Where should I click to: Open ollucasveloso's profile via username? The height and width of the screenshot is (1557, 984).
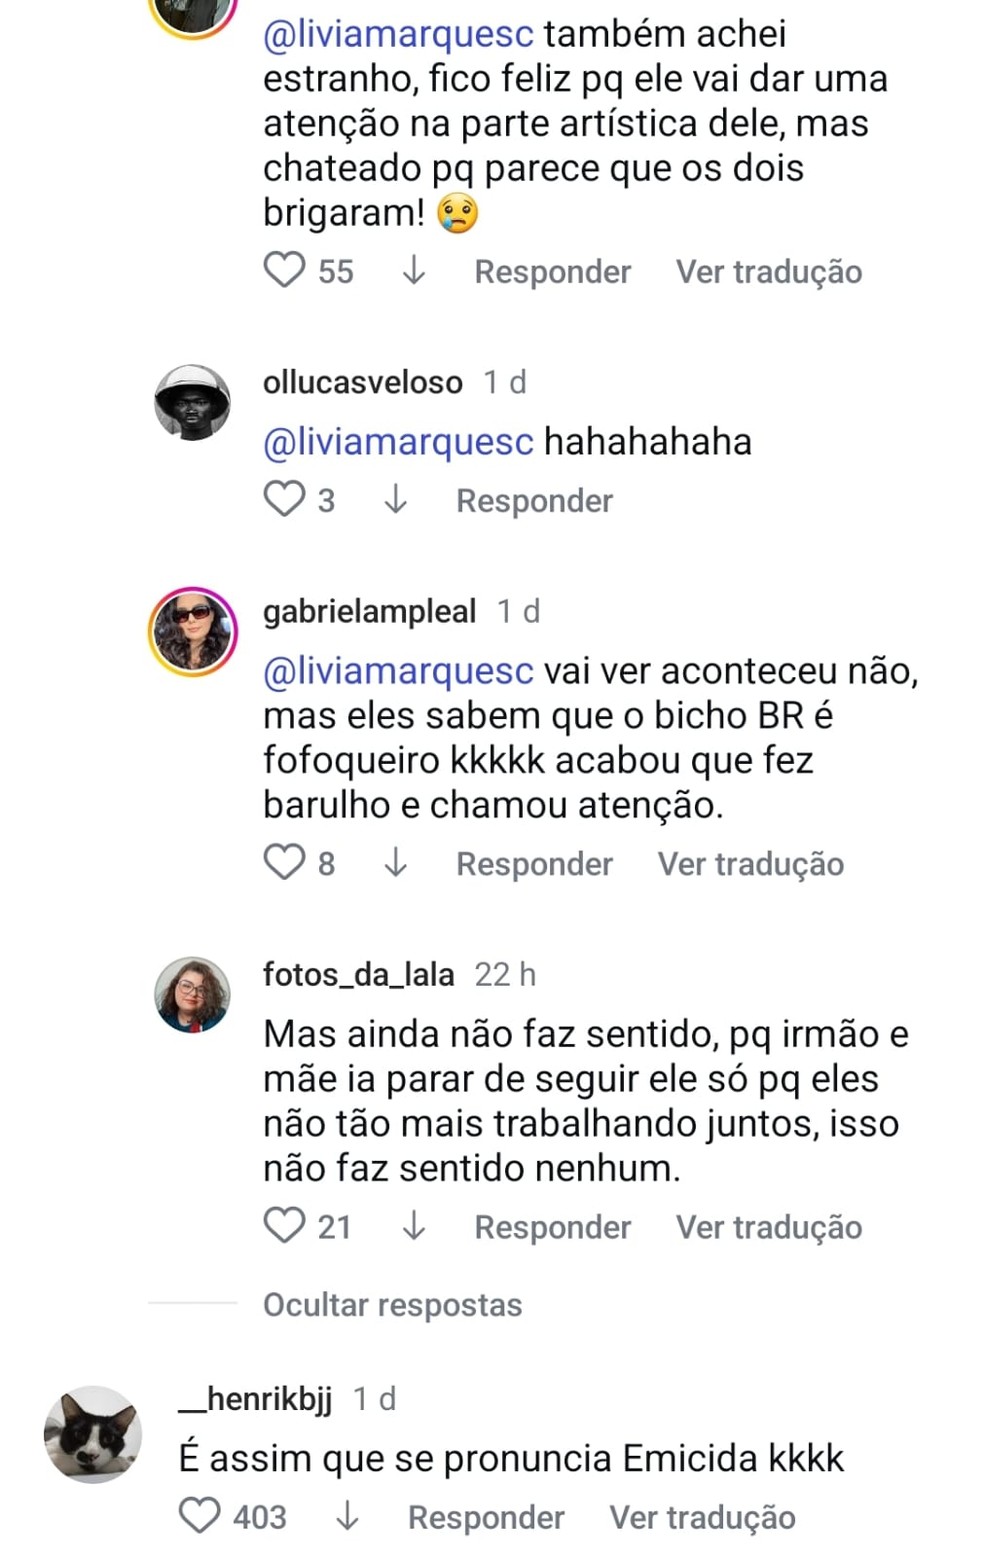coord(362,381)
